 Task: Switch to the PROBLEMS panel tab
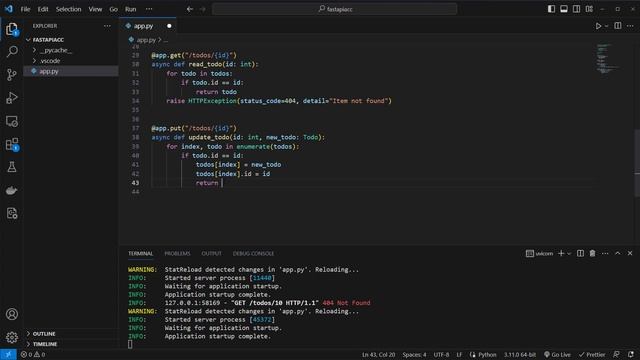177,253
